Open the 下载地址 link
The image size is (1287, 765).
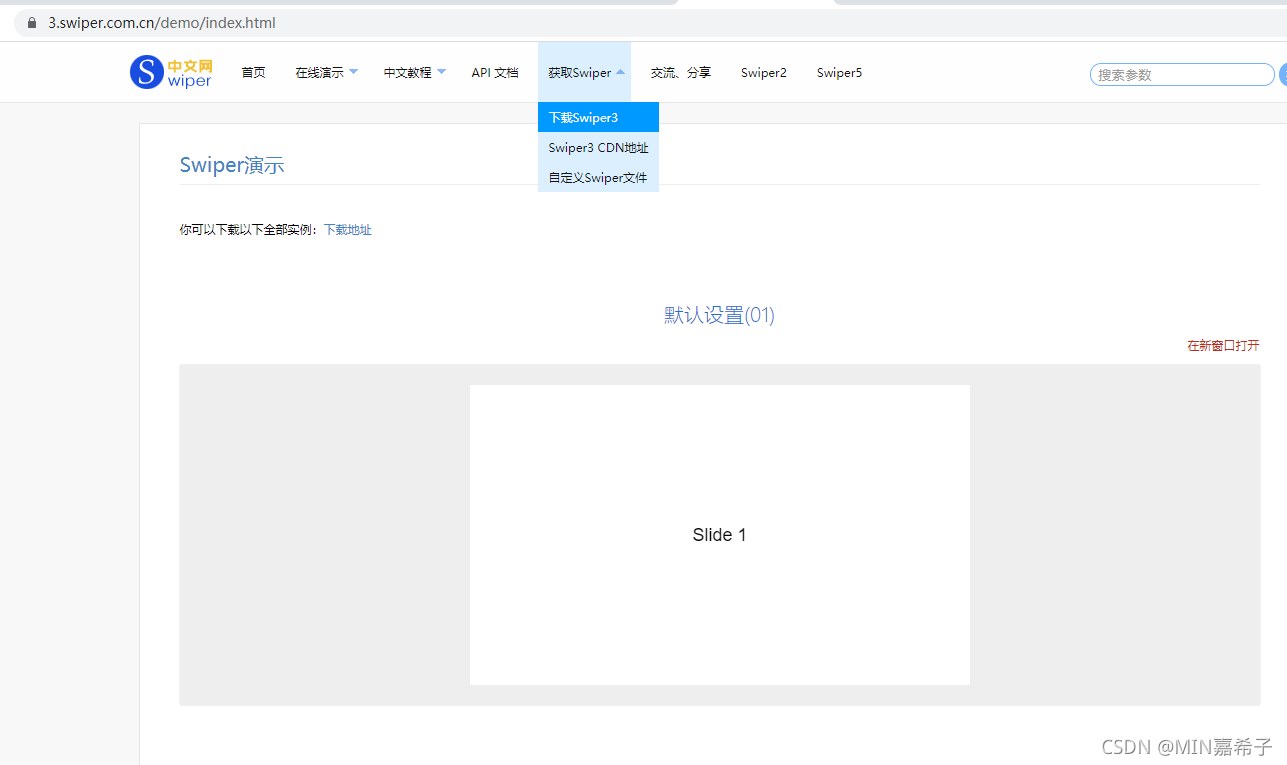click(x=348, y=230)
